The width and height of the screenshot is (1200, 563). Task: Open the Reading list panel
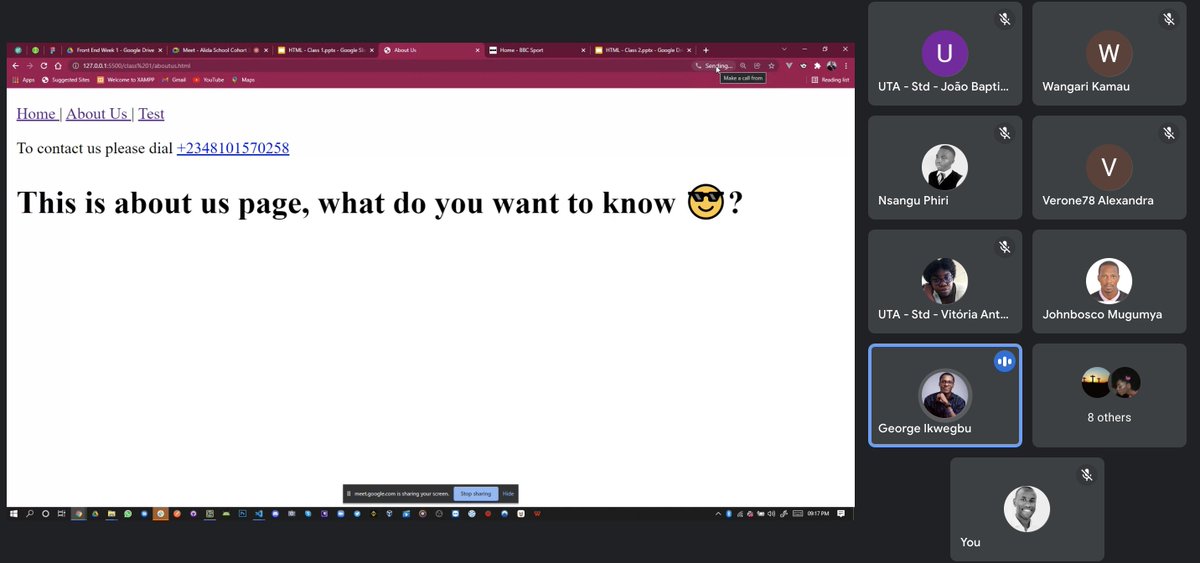coord(831,80)
